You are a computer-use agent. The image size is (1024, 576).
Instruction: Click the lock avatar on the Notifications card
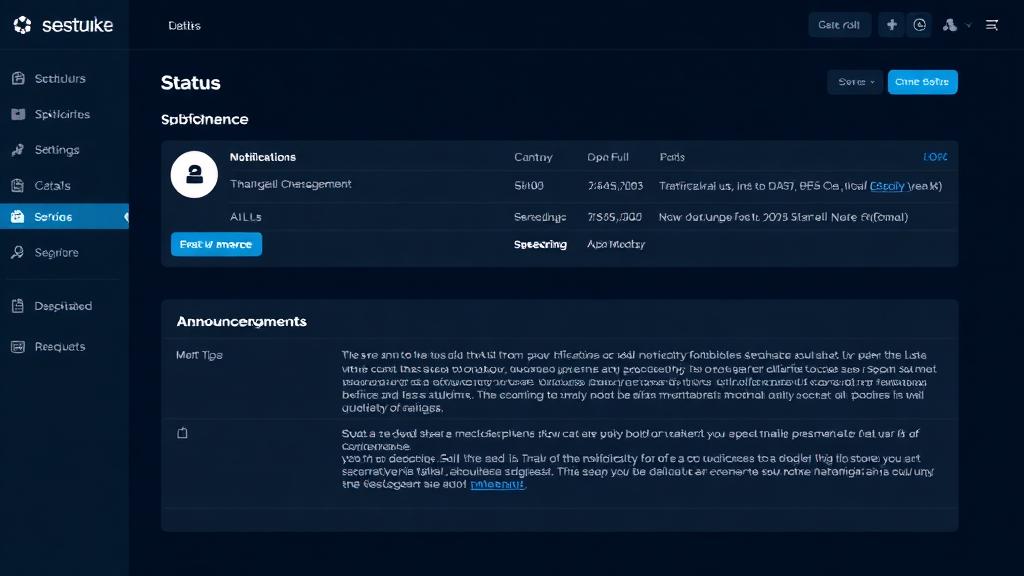tap(196, 174)
